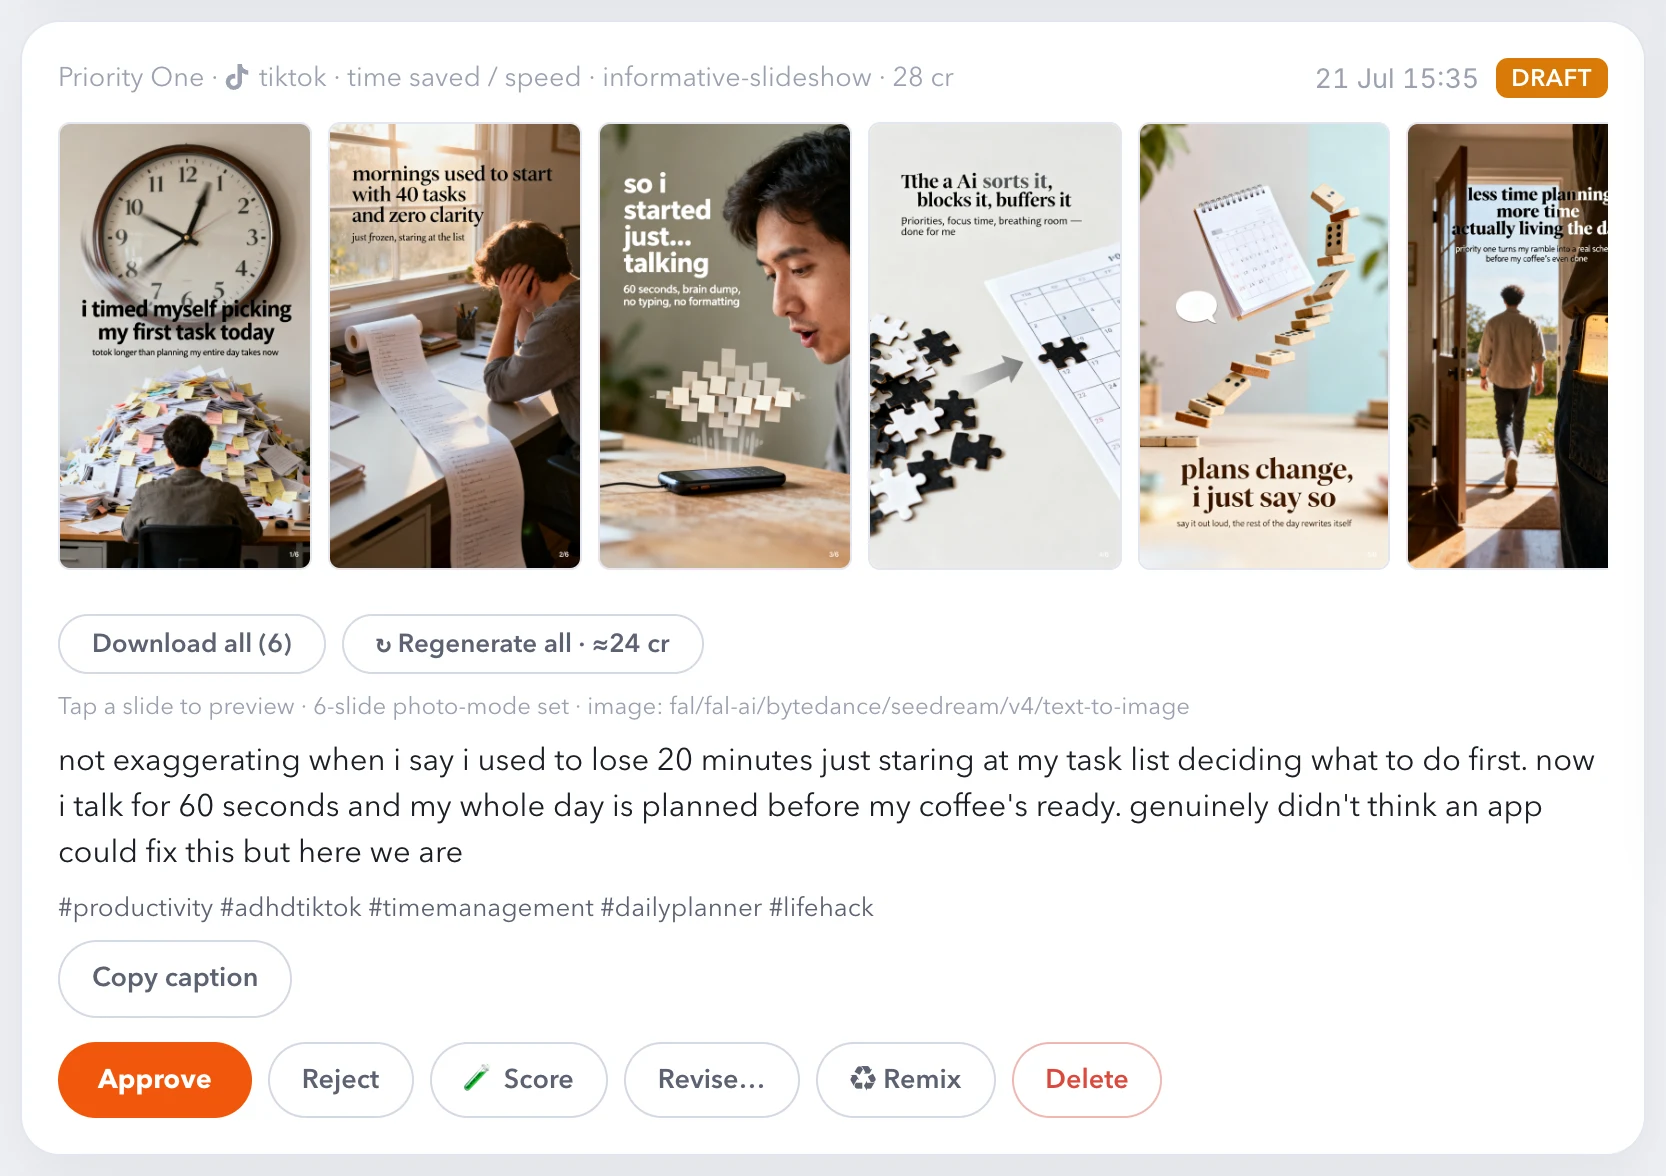
Task: Click the DRAFT status badge
Action: [x=1552, y=78]
